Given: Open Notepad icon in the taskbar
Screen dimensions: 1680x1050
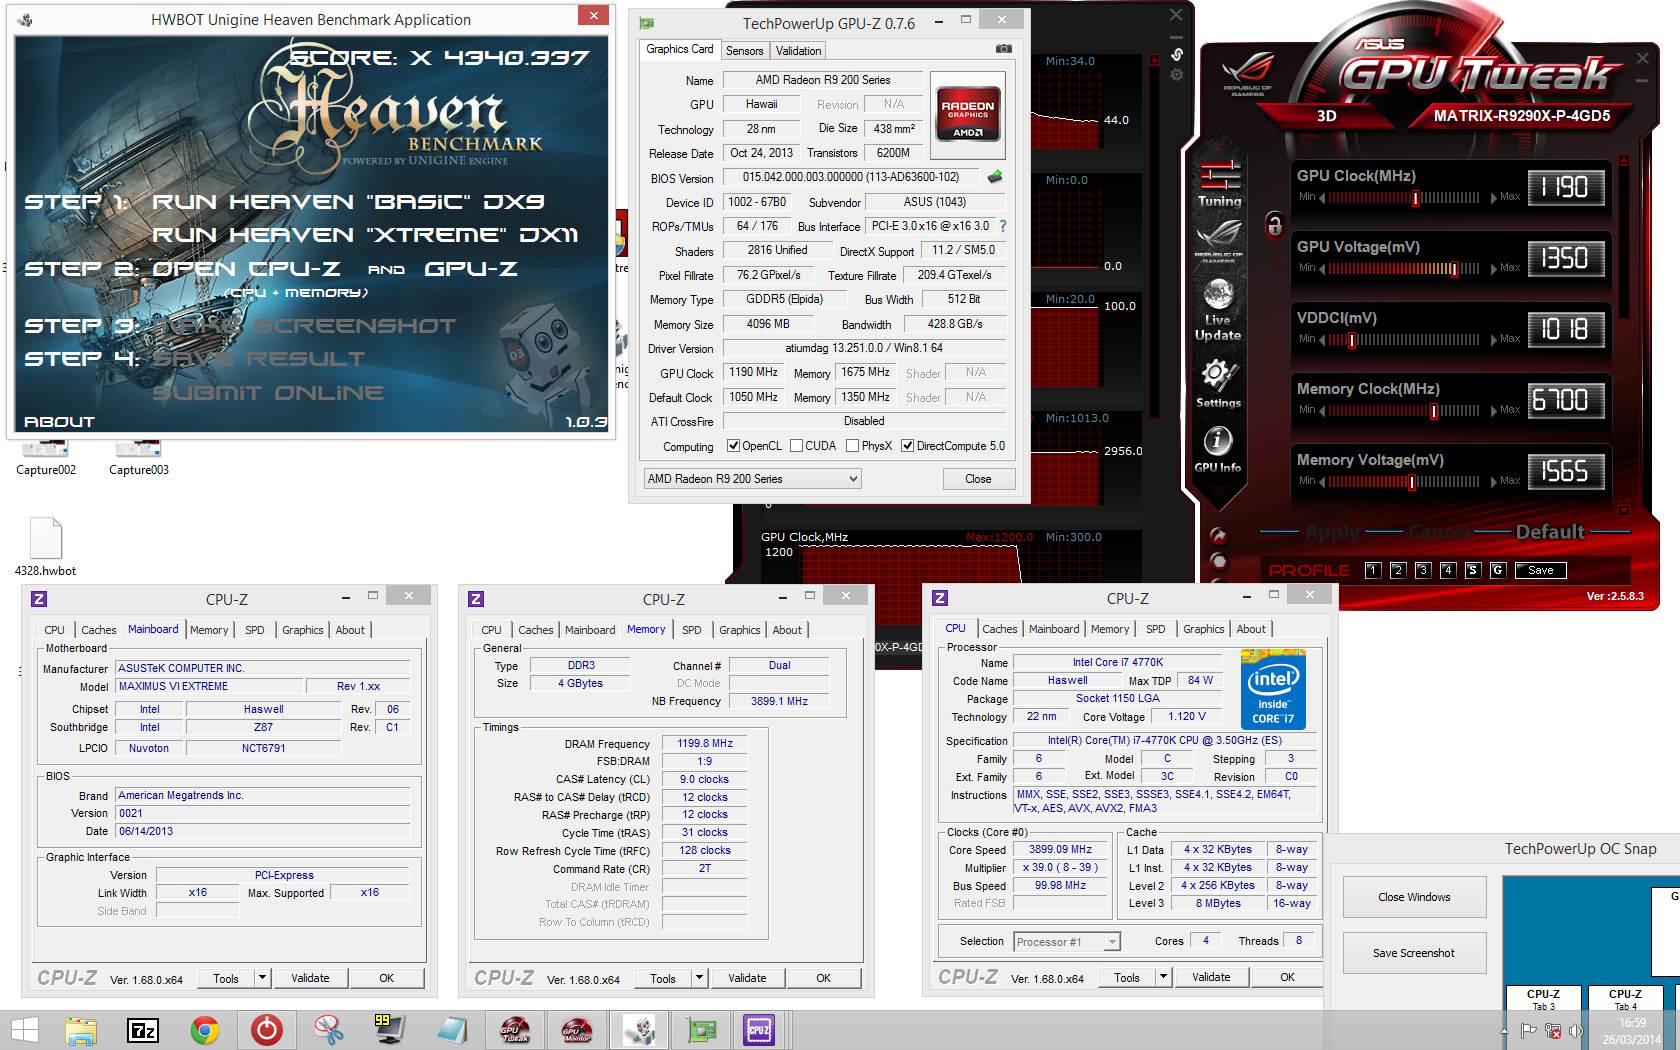Looking at the screenshot, I should (x=452, y=1030).
